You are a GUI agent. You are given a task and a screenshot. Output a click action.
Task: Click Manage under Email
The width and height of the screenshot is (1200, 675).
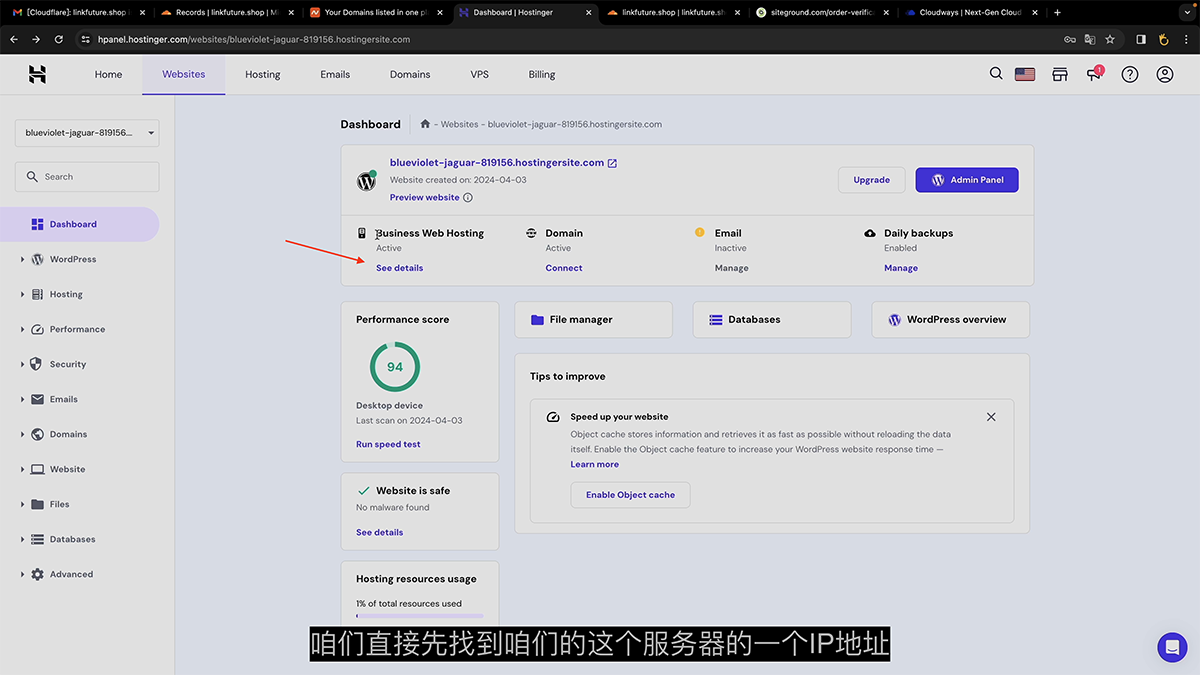[732, 268]
